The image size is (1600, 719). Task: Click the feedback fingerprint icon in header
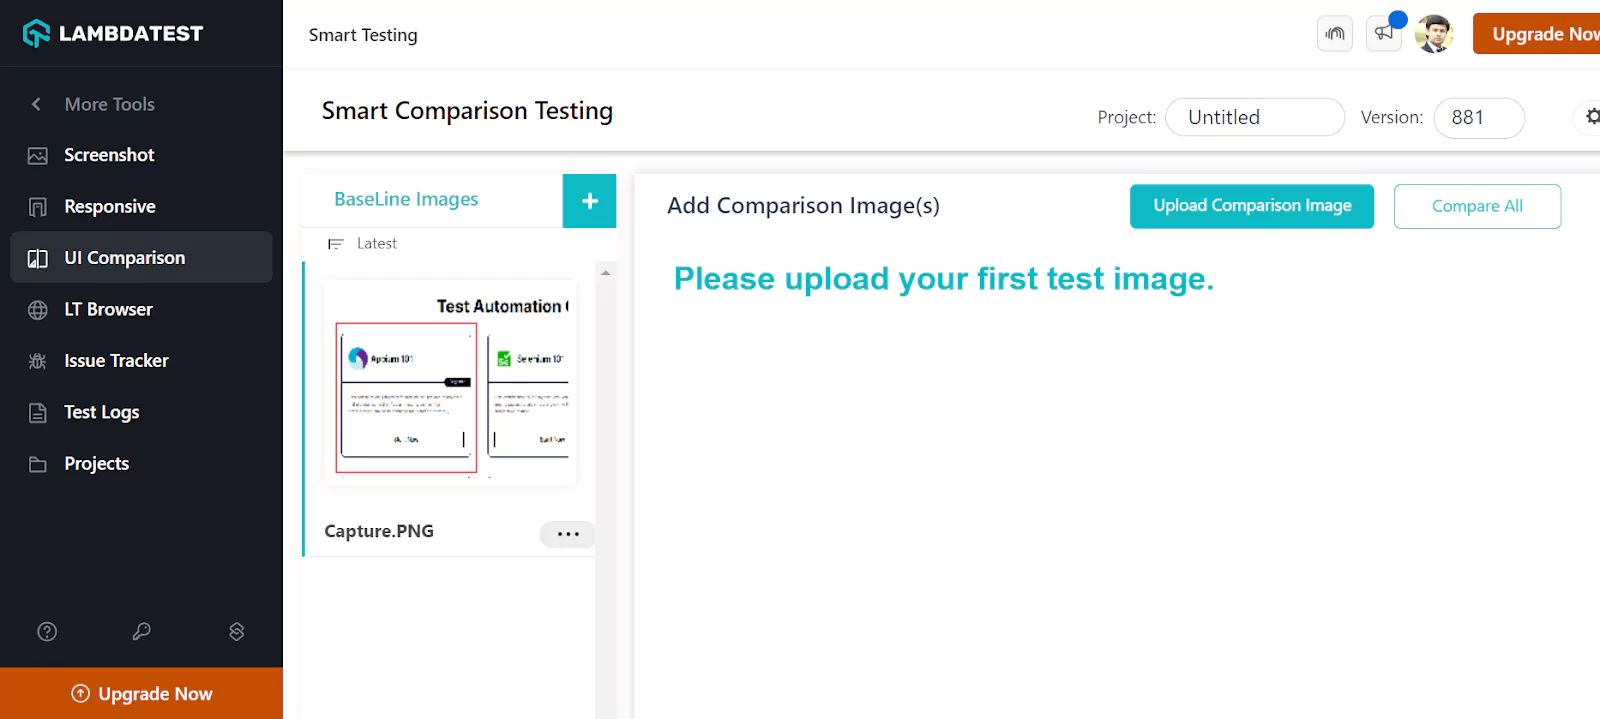(1334, 33)
